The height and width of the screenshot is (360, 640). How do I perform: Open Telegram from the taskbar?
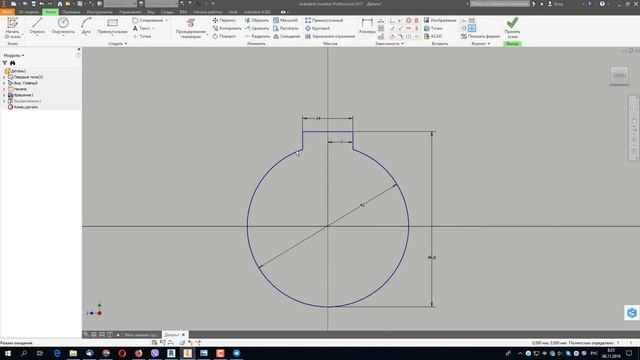click(236, 353)
